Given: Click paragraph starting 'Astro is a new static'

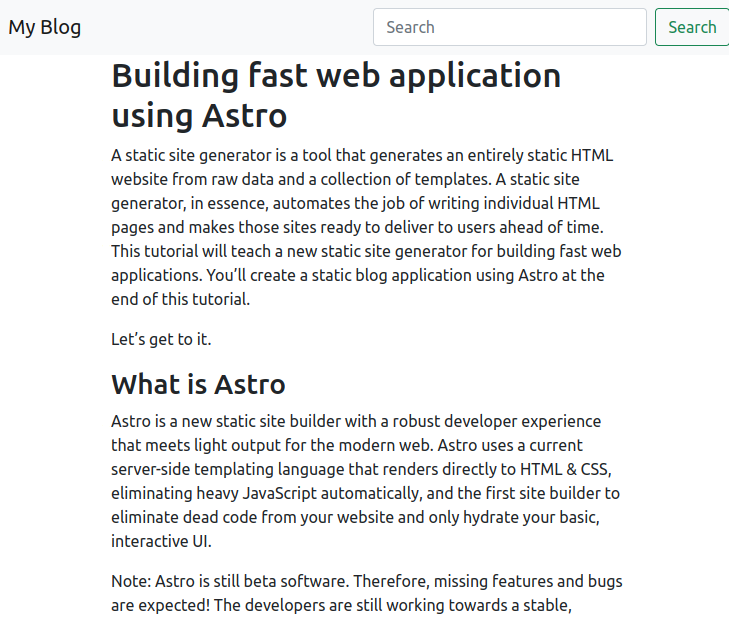Looking at the screenshot, I should (x=366, y=481).
